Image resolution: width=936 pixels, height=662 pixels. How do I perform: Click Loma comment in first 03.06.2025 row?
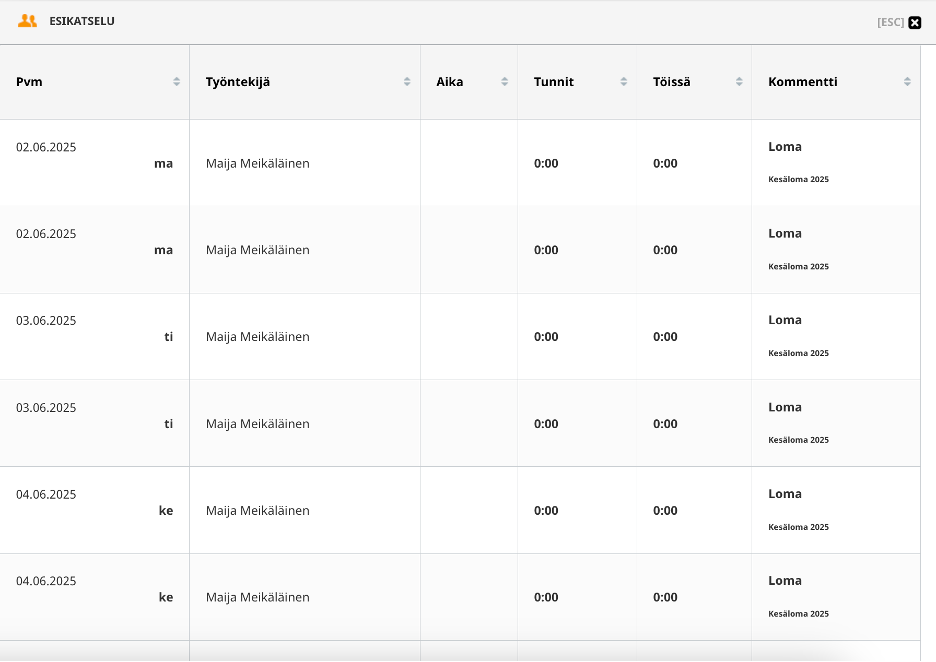[785, 320]
